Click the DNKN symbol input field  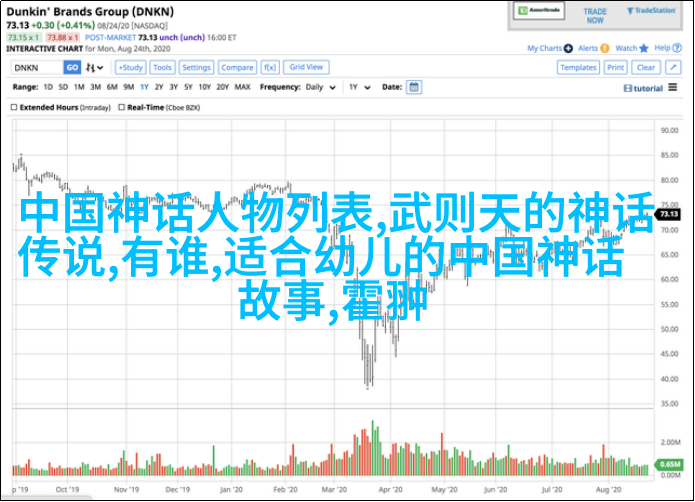37,68
